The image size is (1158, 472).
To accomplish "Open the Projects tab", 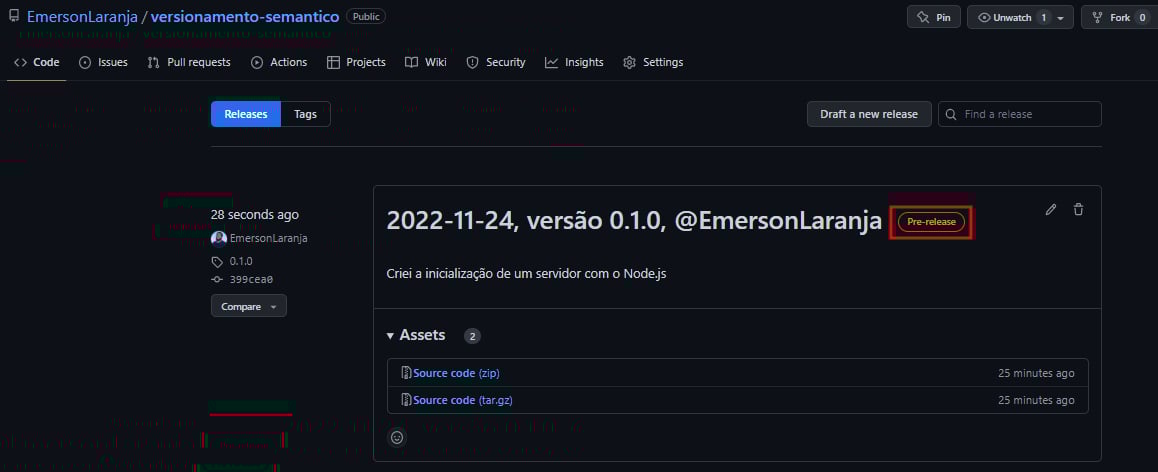I will (x=356, y=62).
